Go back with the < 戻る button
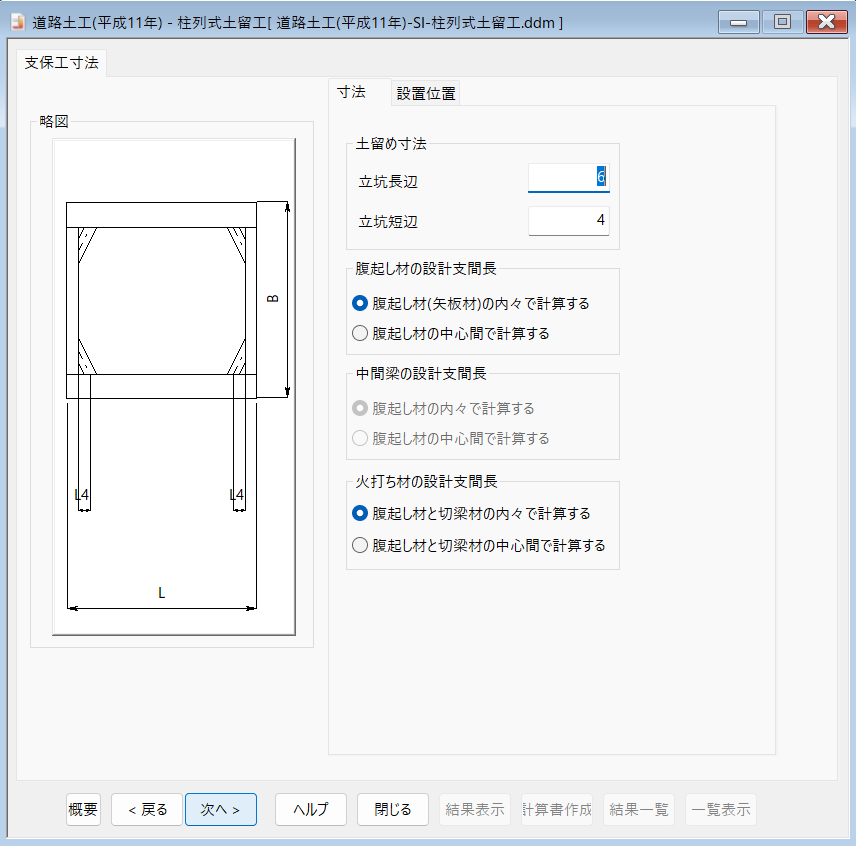This screenshot has width=856, height=846. click(x=147, y=809)
